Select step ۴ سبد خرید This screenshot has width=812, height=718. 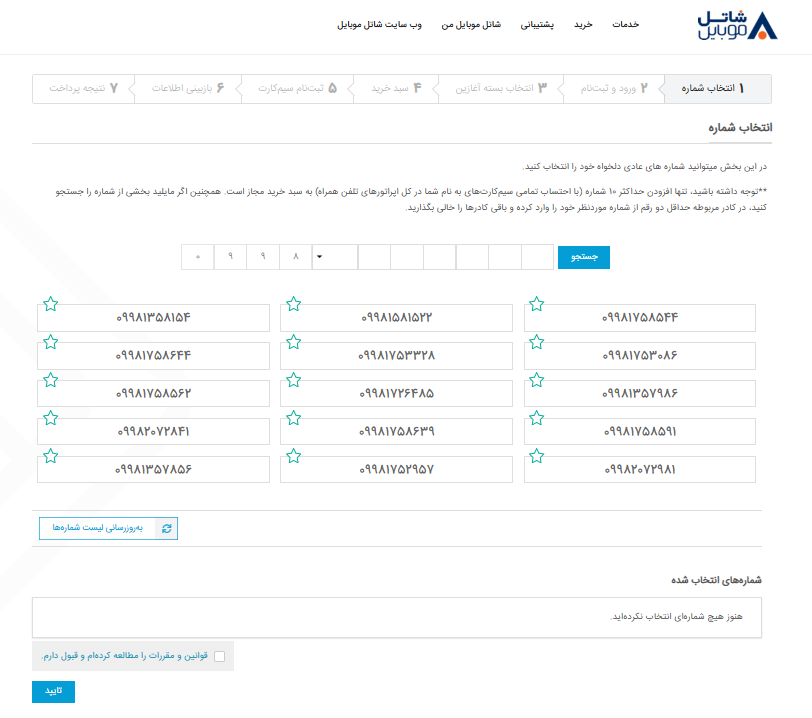point(396,89)
